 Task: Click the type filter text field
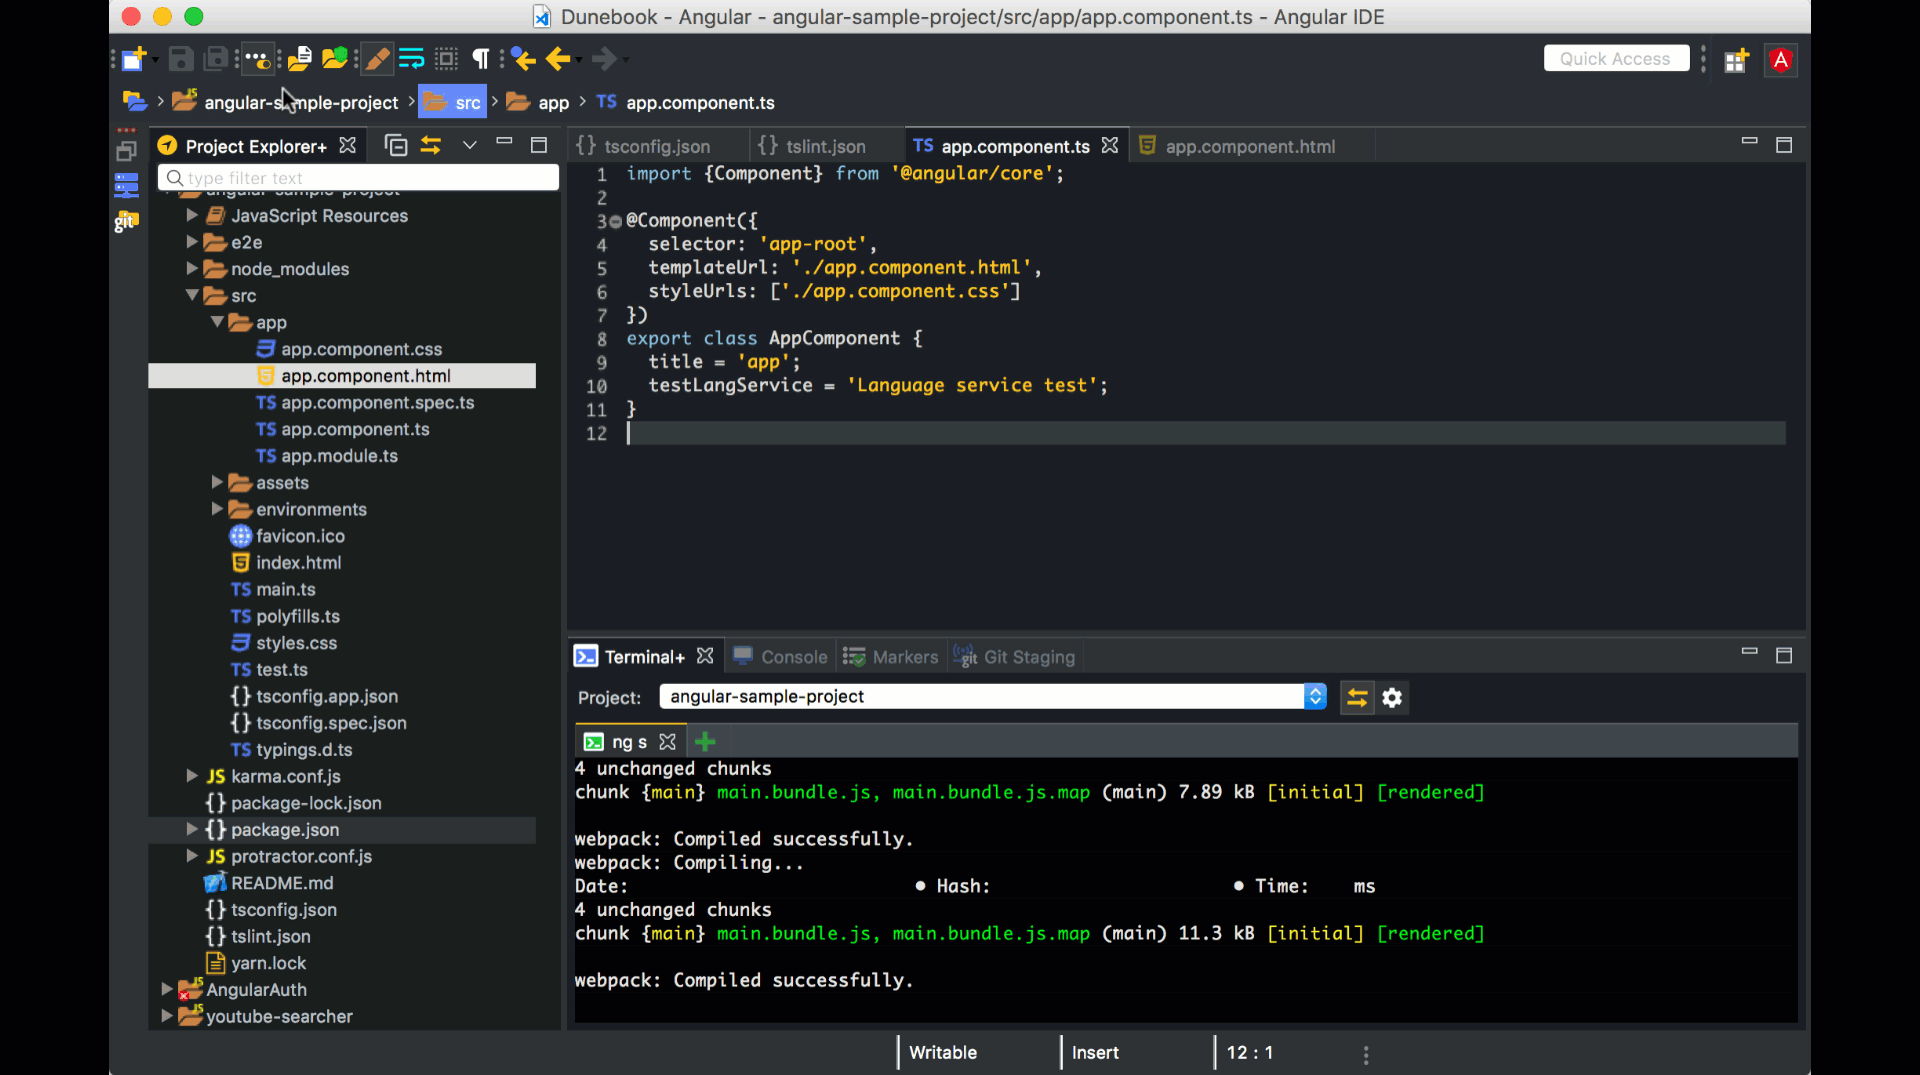(358, 178)
